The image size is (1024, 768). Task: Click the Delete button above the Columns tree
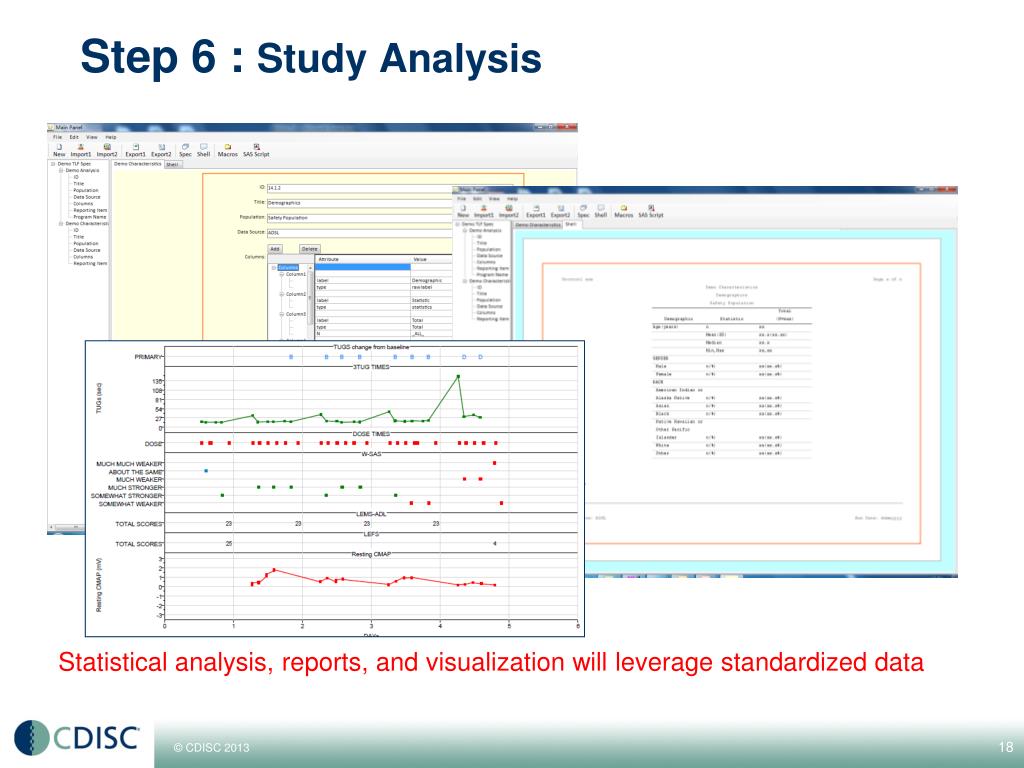310,249
